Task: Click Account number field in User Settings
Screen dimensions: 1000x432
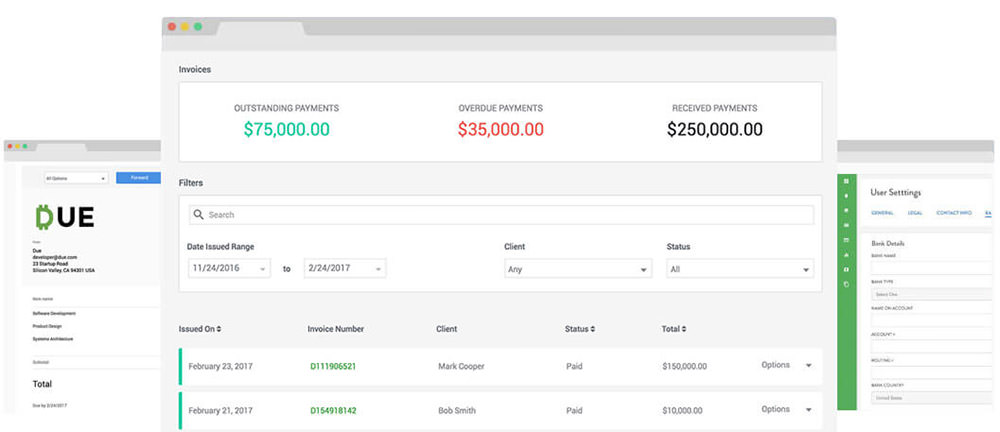Action: pyautogui.click(x=932, y=346)
